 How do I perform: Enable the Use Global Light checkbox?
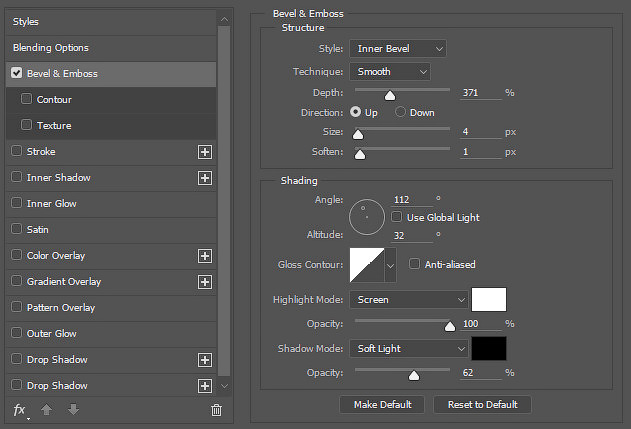click(x=396, y=217)
